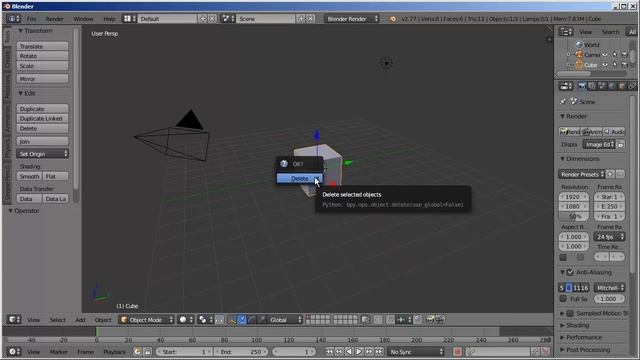Viewport: 640px width, 360px height.
Task: Open the Blender Render engine dropdown
Action: [351, 19]
